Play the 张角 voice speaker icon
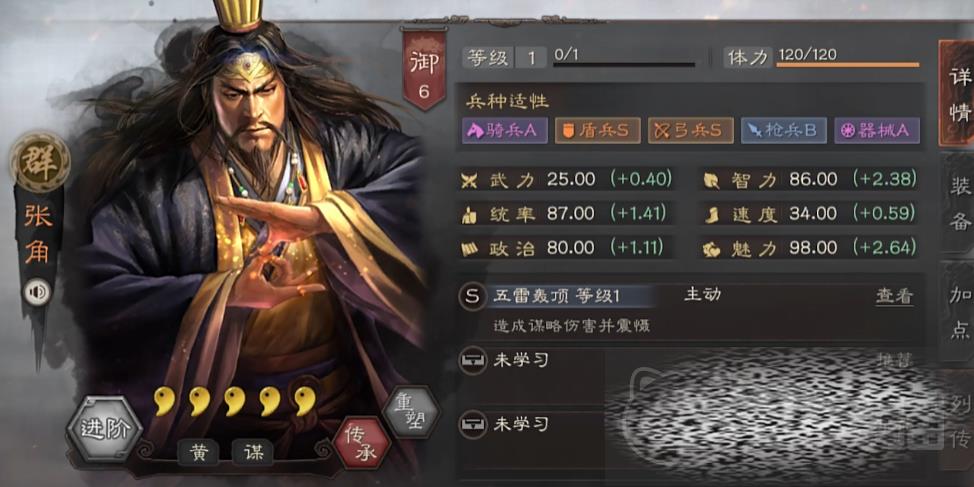The width and height of the screenshot is (974, 487). click(37, 292)
